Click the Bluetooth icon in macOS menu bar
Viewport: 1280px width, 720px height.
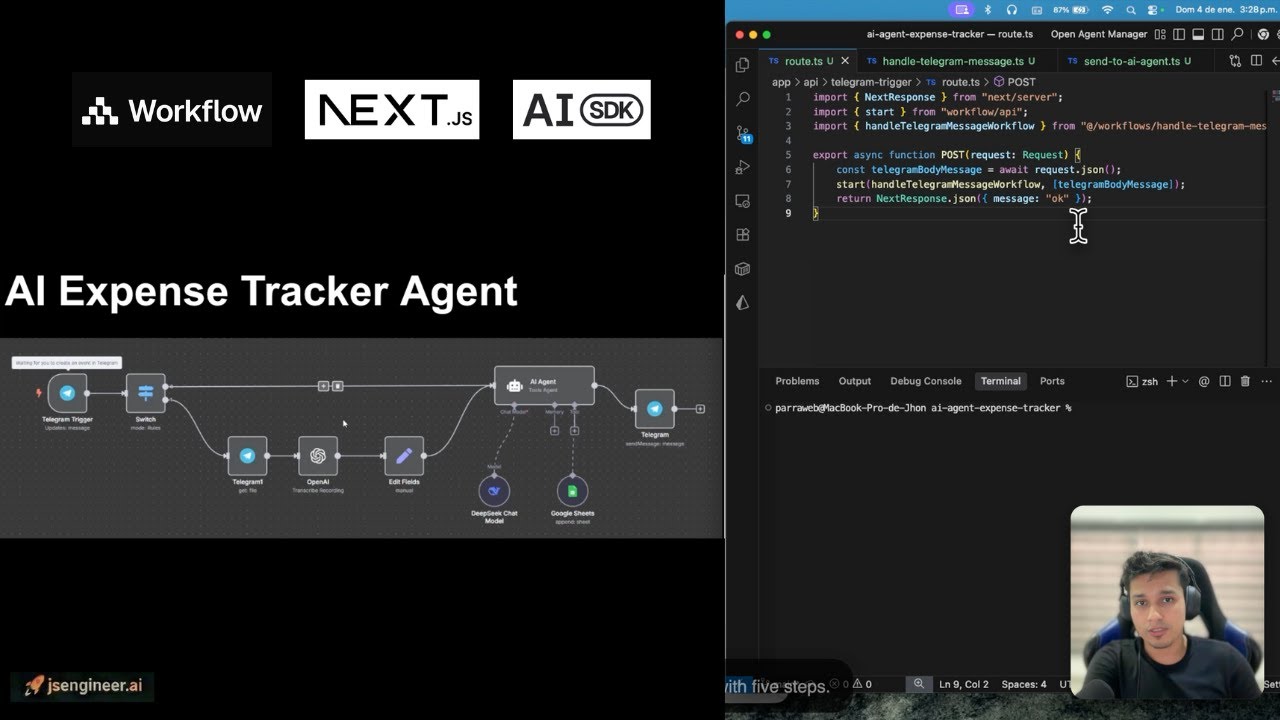pos(987,10)
